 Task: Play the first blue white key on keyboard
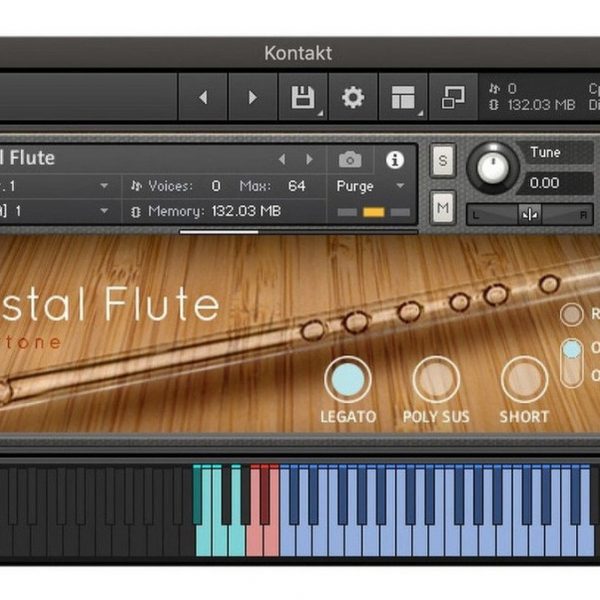click(x=288, y=540)
